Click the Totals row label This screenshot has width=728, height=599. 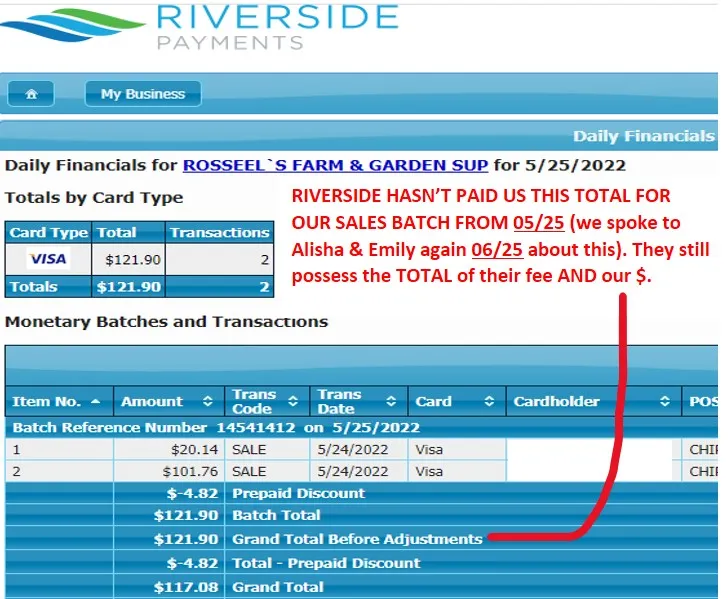(x=33, y=286)
